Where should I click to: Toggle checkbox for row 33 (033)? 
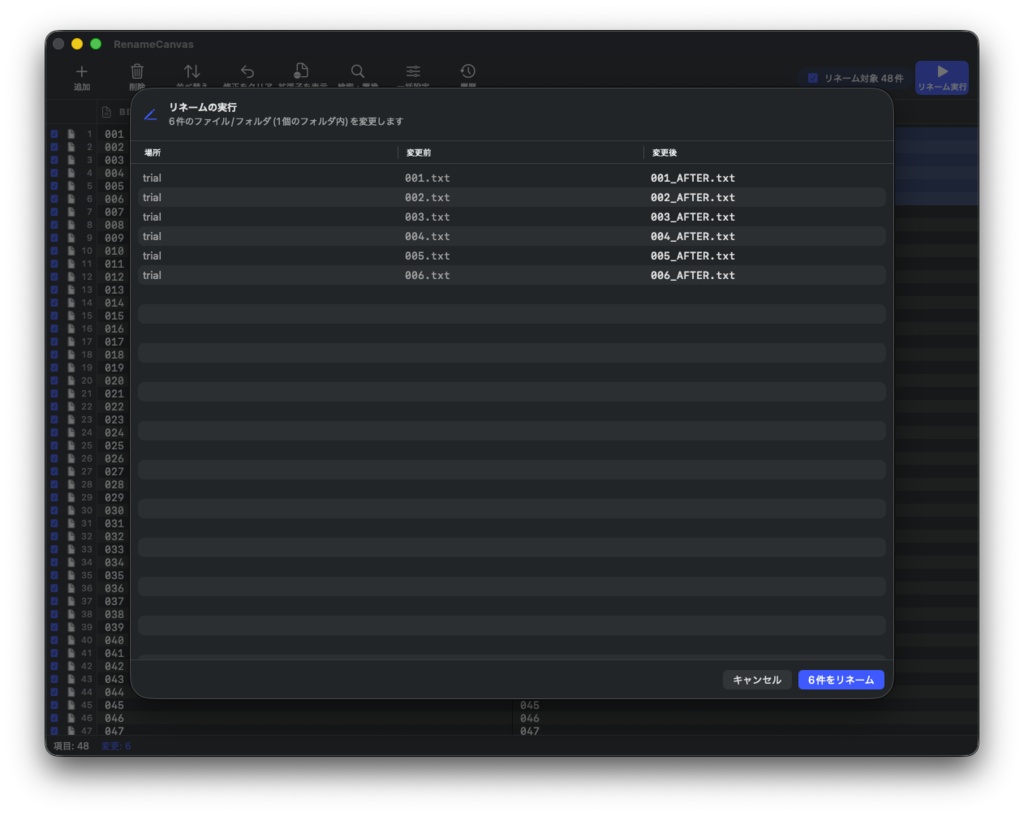[x=55, y=550]
